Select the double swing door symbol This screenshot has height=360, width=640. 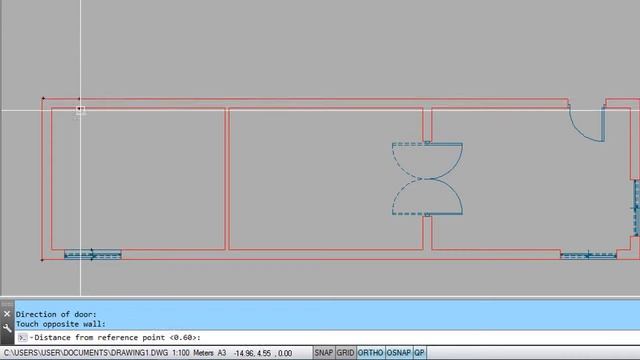(427, 179)
